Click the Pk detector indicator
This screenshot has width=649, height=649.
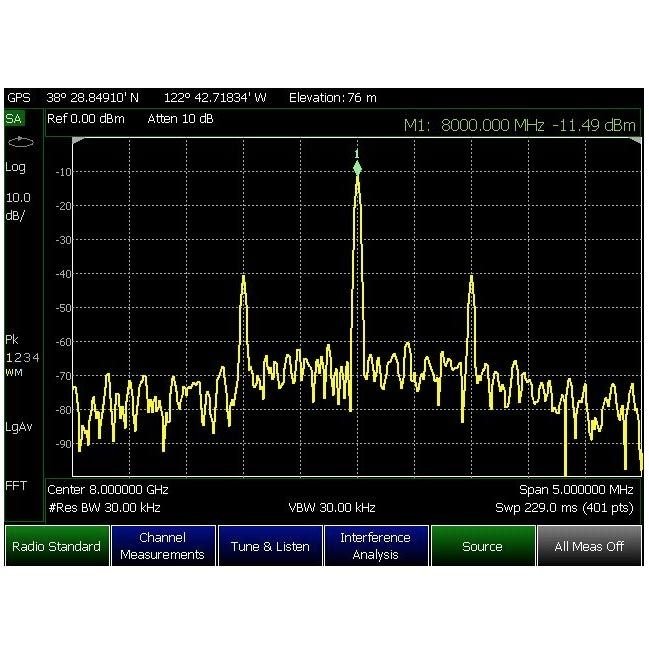click(x=12, y=340)
